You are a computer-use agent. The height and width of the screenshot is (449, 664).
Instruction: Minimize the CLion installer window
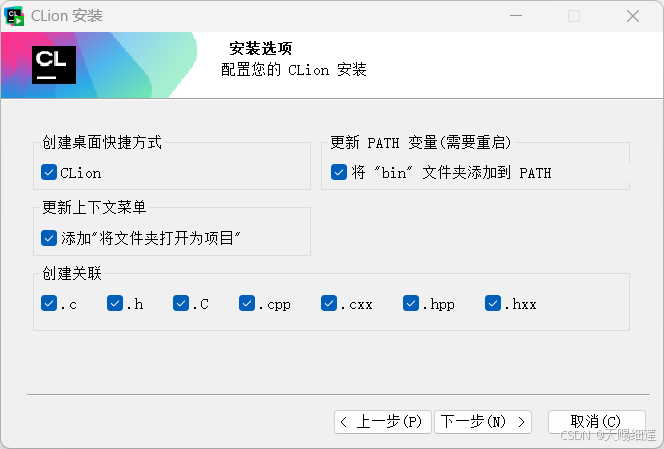tap(516, 16)
